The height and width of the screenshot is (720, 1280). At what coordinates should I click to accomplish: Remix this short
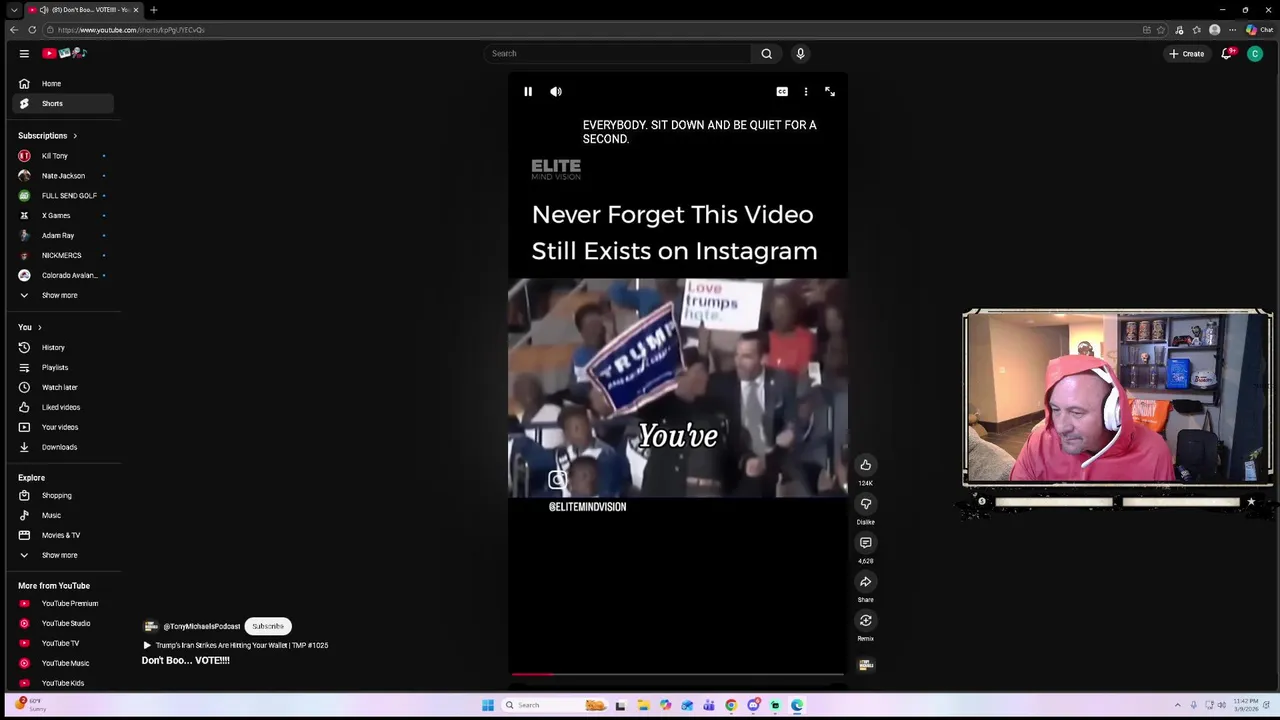(866, 621)
